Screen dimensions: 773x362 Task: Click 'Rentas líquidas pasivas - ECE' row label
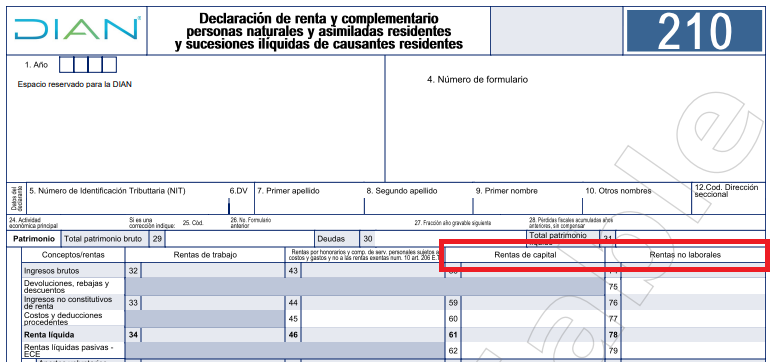[69, 350]
